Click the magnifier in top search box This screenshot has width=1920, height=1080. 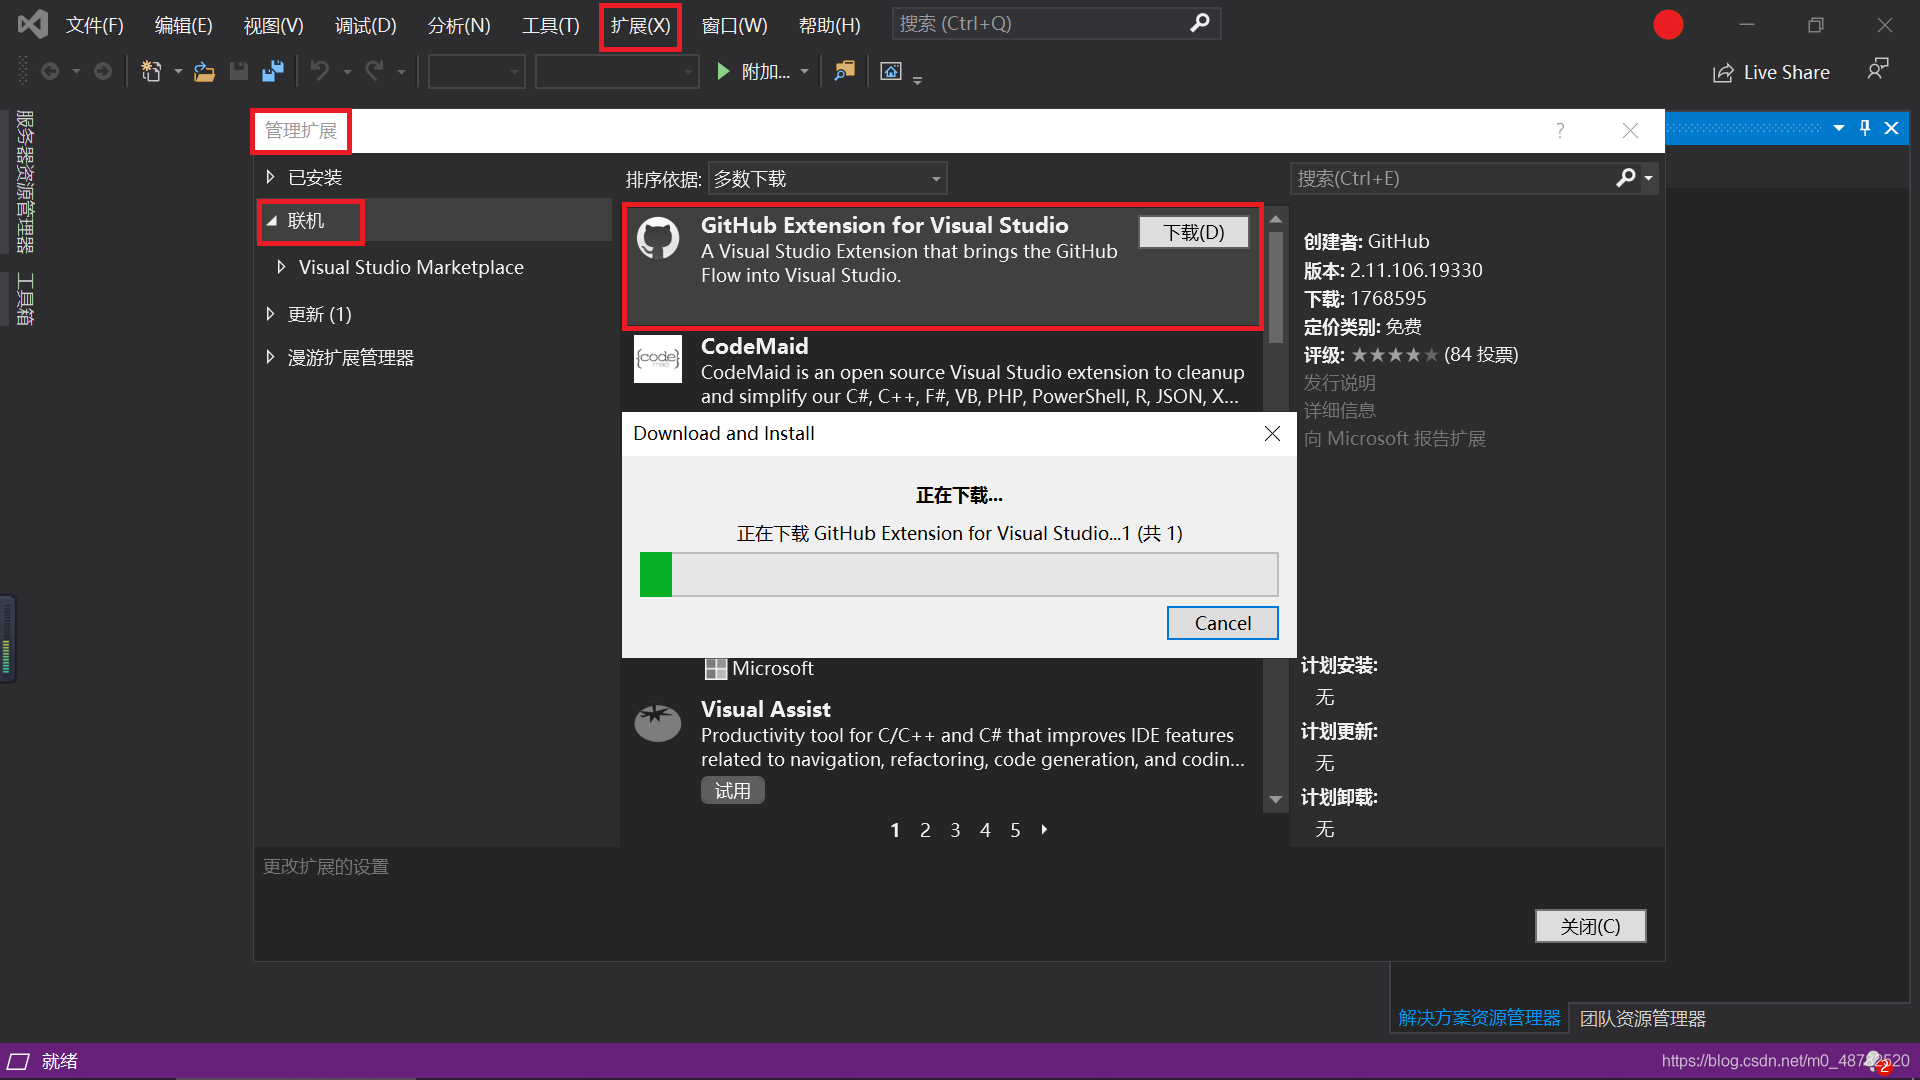[x=1200, y=23]
